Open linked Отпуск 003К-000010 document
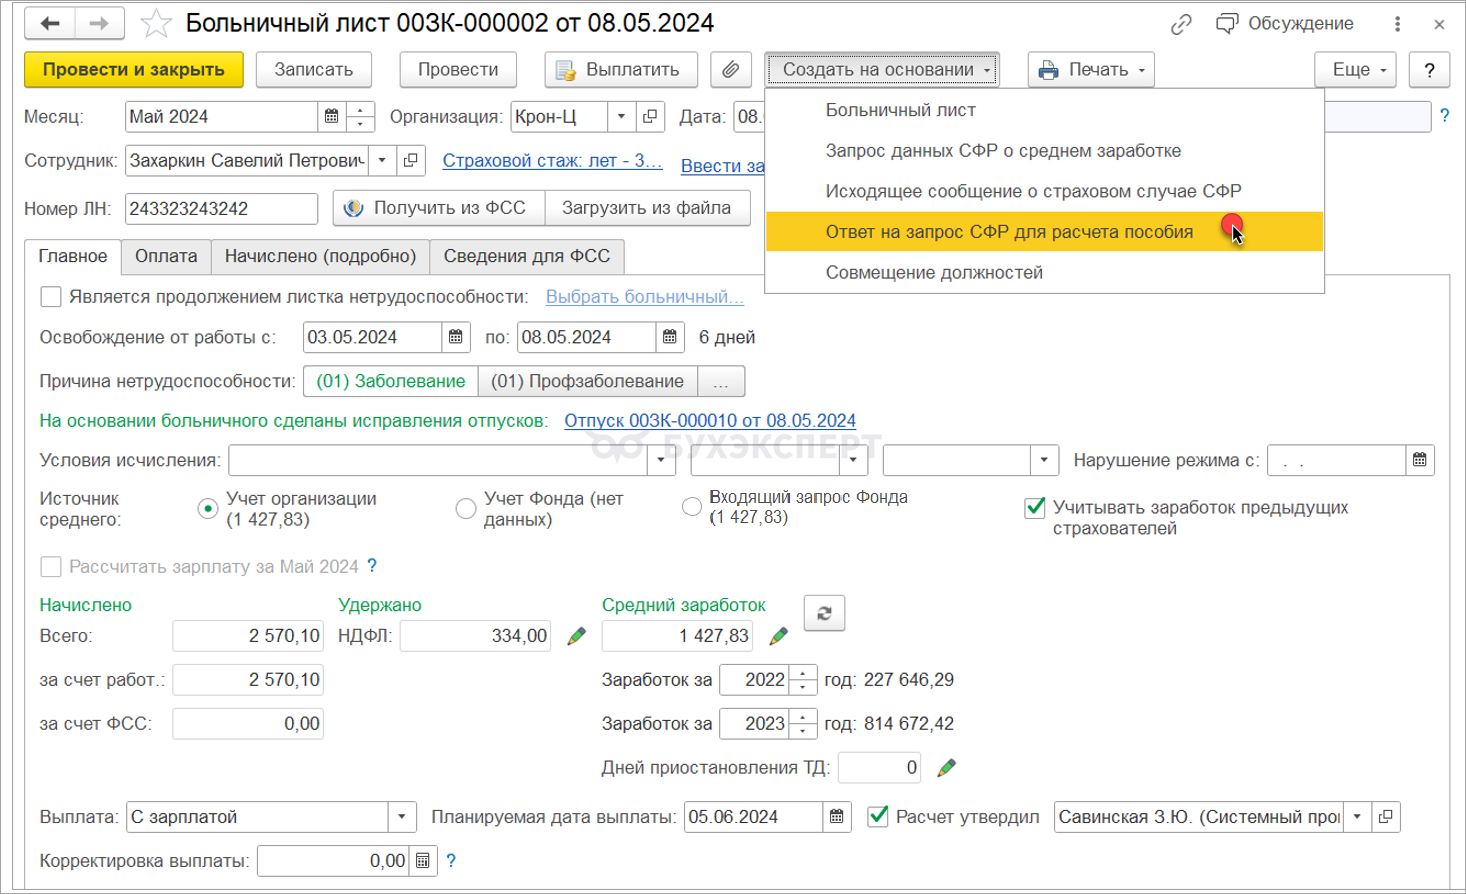 (x=709, y=421)
